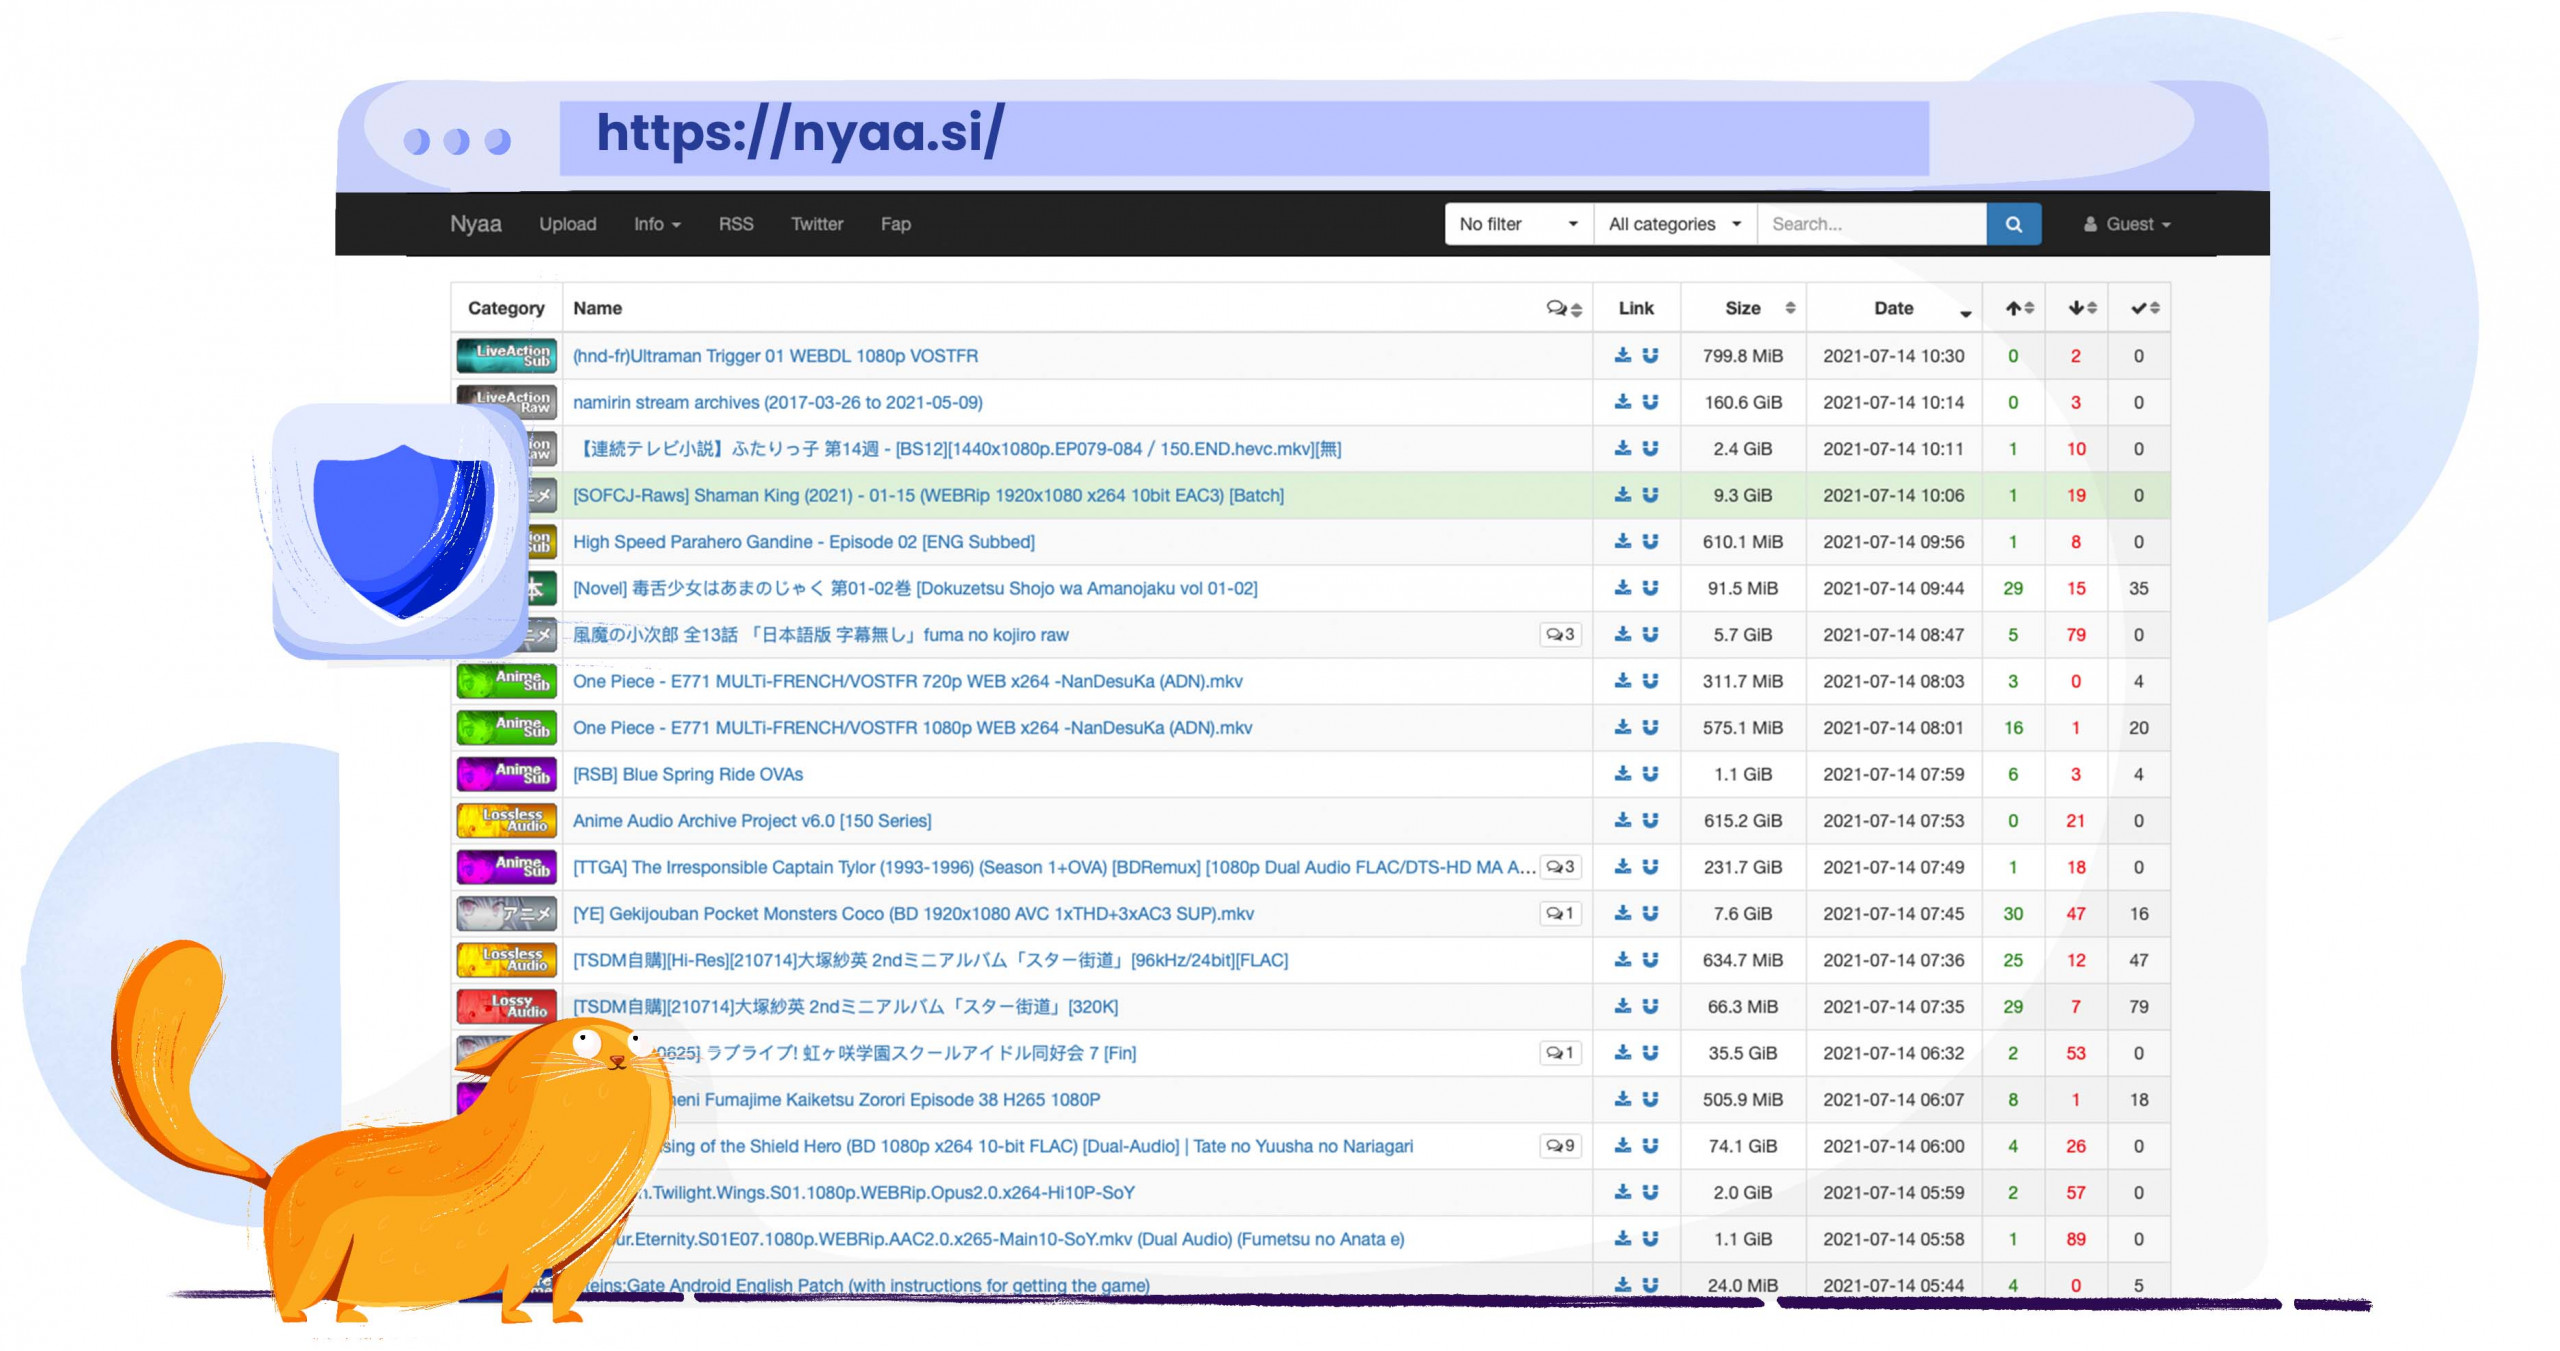This screenshot has width=2560, height=1351.
Task: Open the 9 comments on Shield Hero
Action: click(1560, 1146)
